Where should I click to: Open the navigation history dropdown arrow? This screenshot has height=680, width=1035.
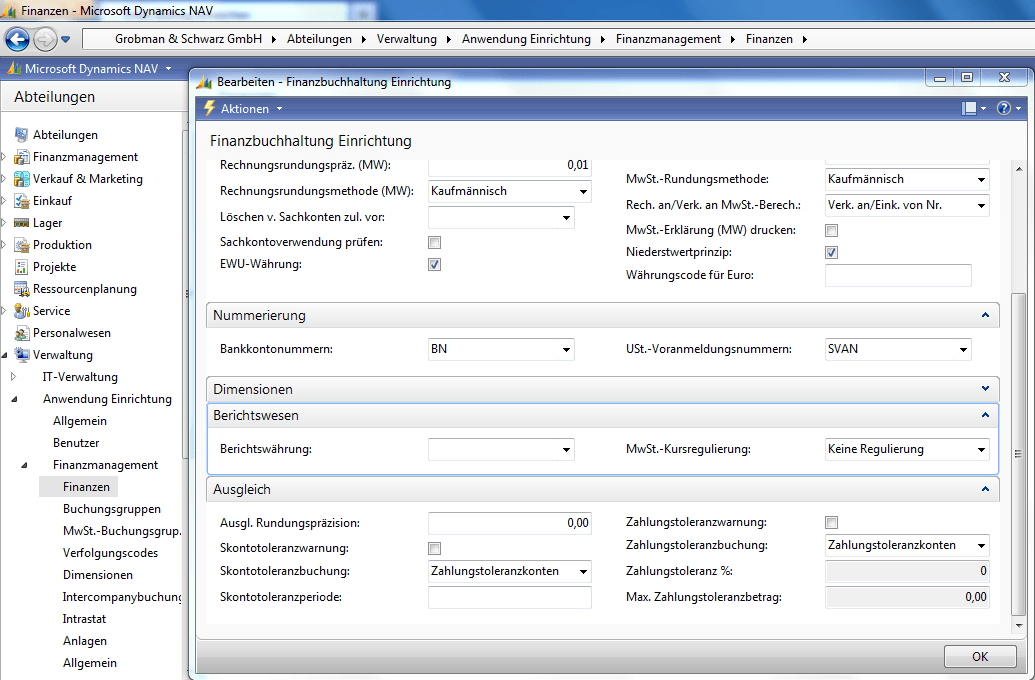(65, 40)
